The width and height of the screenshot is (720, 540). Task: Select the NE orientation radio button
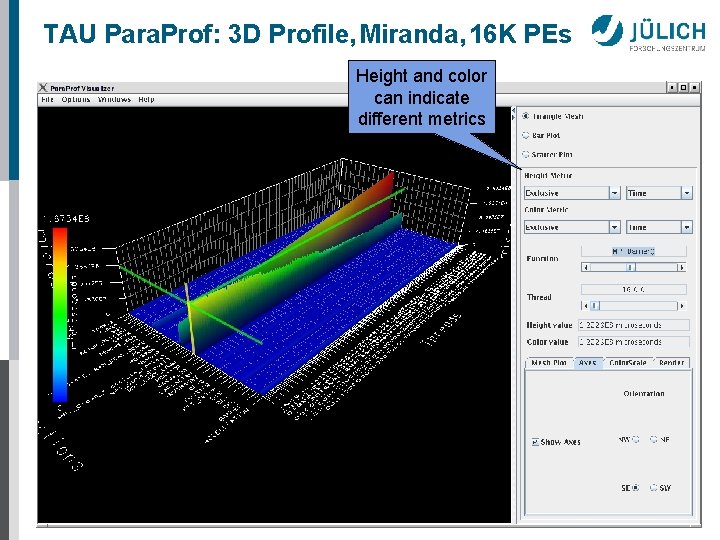pos(653,439)
